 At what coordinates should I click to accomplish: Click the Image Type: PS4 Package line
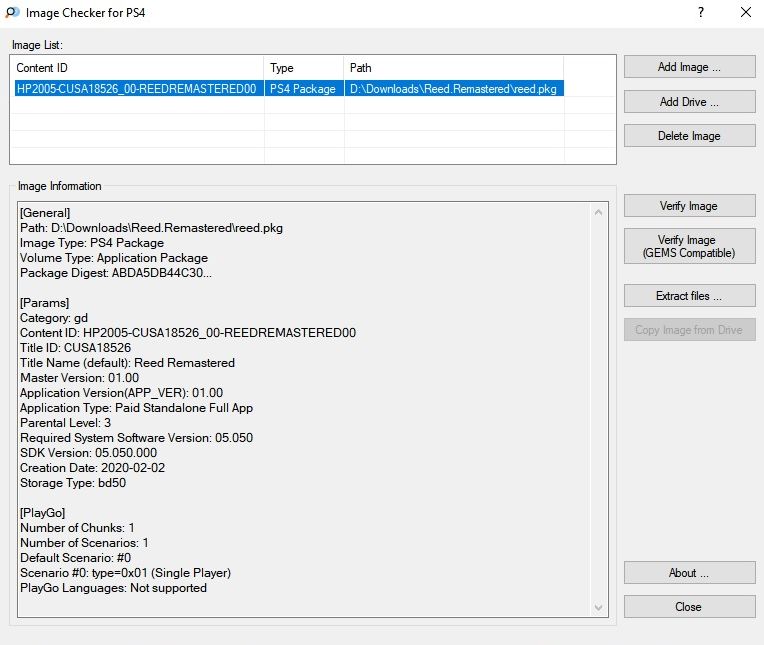click(x=92, y=243)
